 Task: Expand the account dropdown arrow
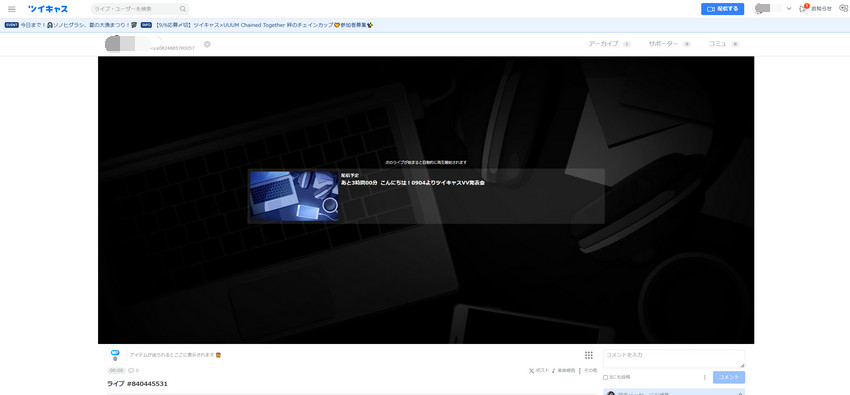click(789, 9)
